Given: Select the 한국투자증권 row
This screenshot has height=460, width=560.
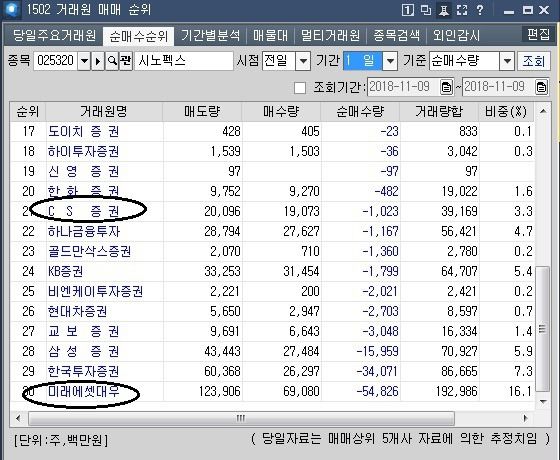Looking at the screenshot, I should [x=272, y=371].
